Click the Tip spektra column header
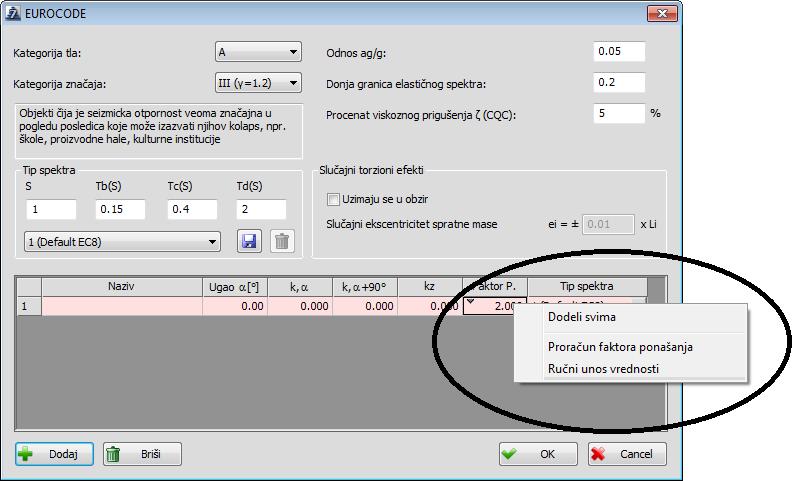Viewport: 797px width, 481px height. (587, 287)
